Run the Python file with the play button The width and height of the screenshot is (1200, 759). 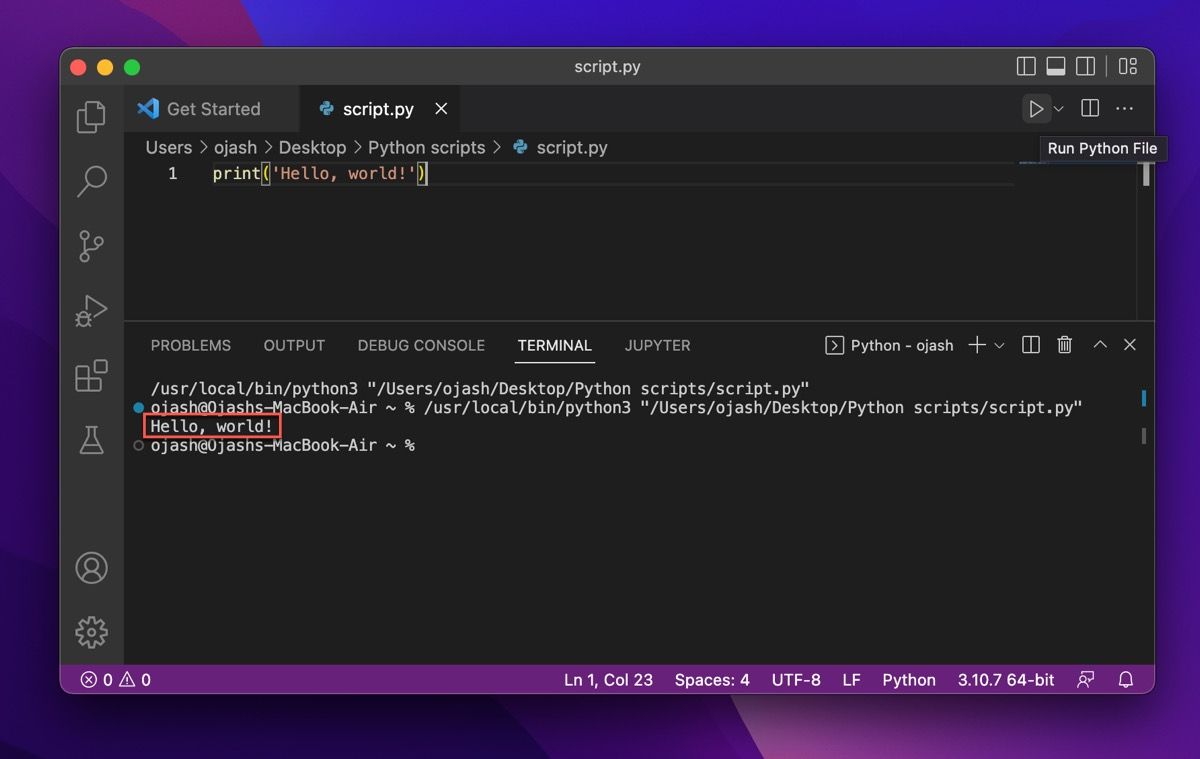[1038, 108]
